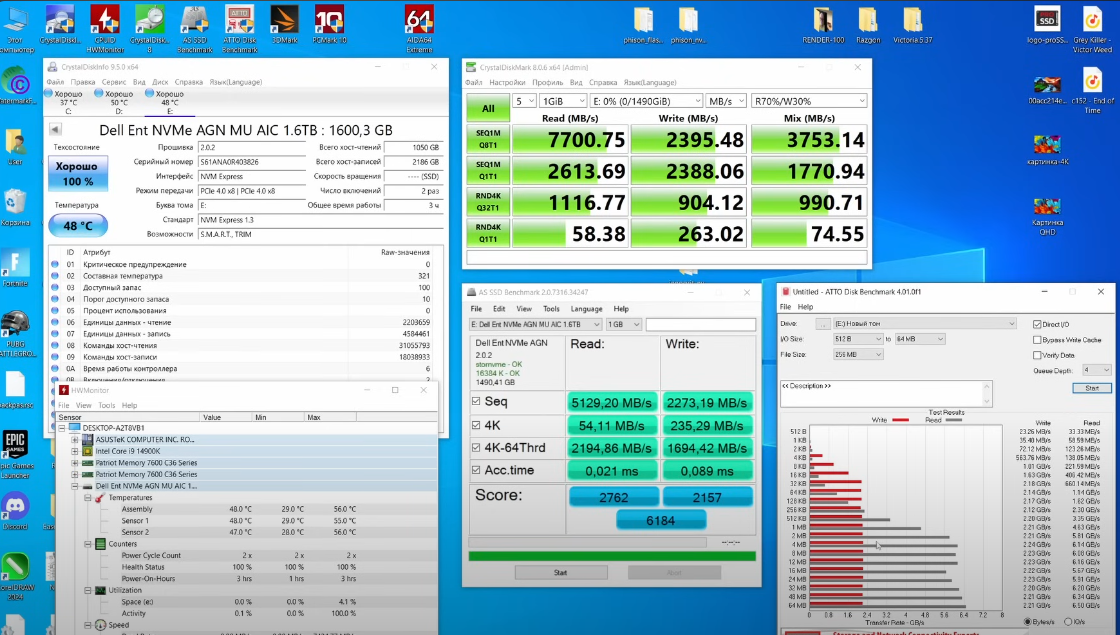Run the RND4K Q32T1 test button
The image size is (1120, 635).
[488, 202]
